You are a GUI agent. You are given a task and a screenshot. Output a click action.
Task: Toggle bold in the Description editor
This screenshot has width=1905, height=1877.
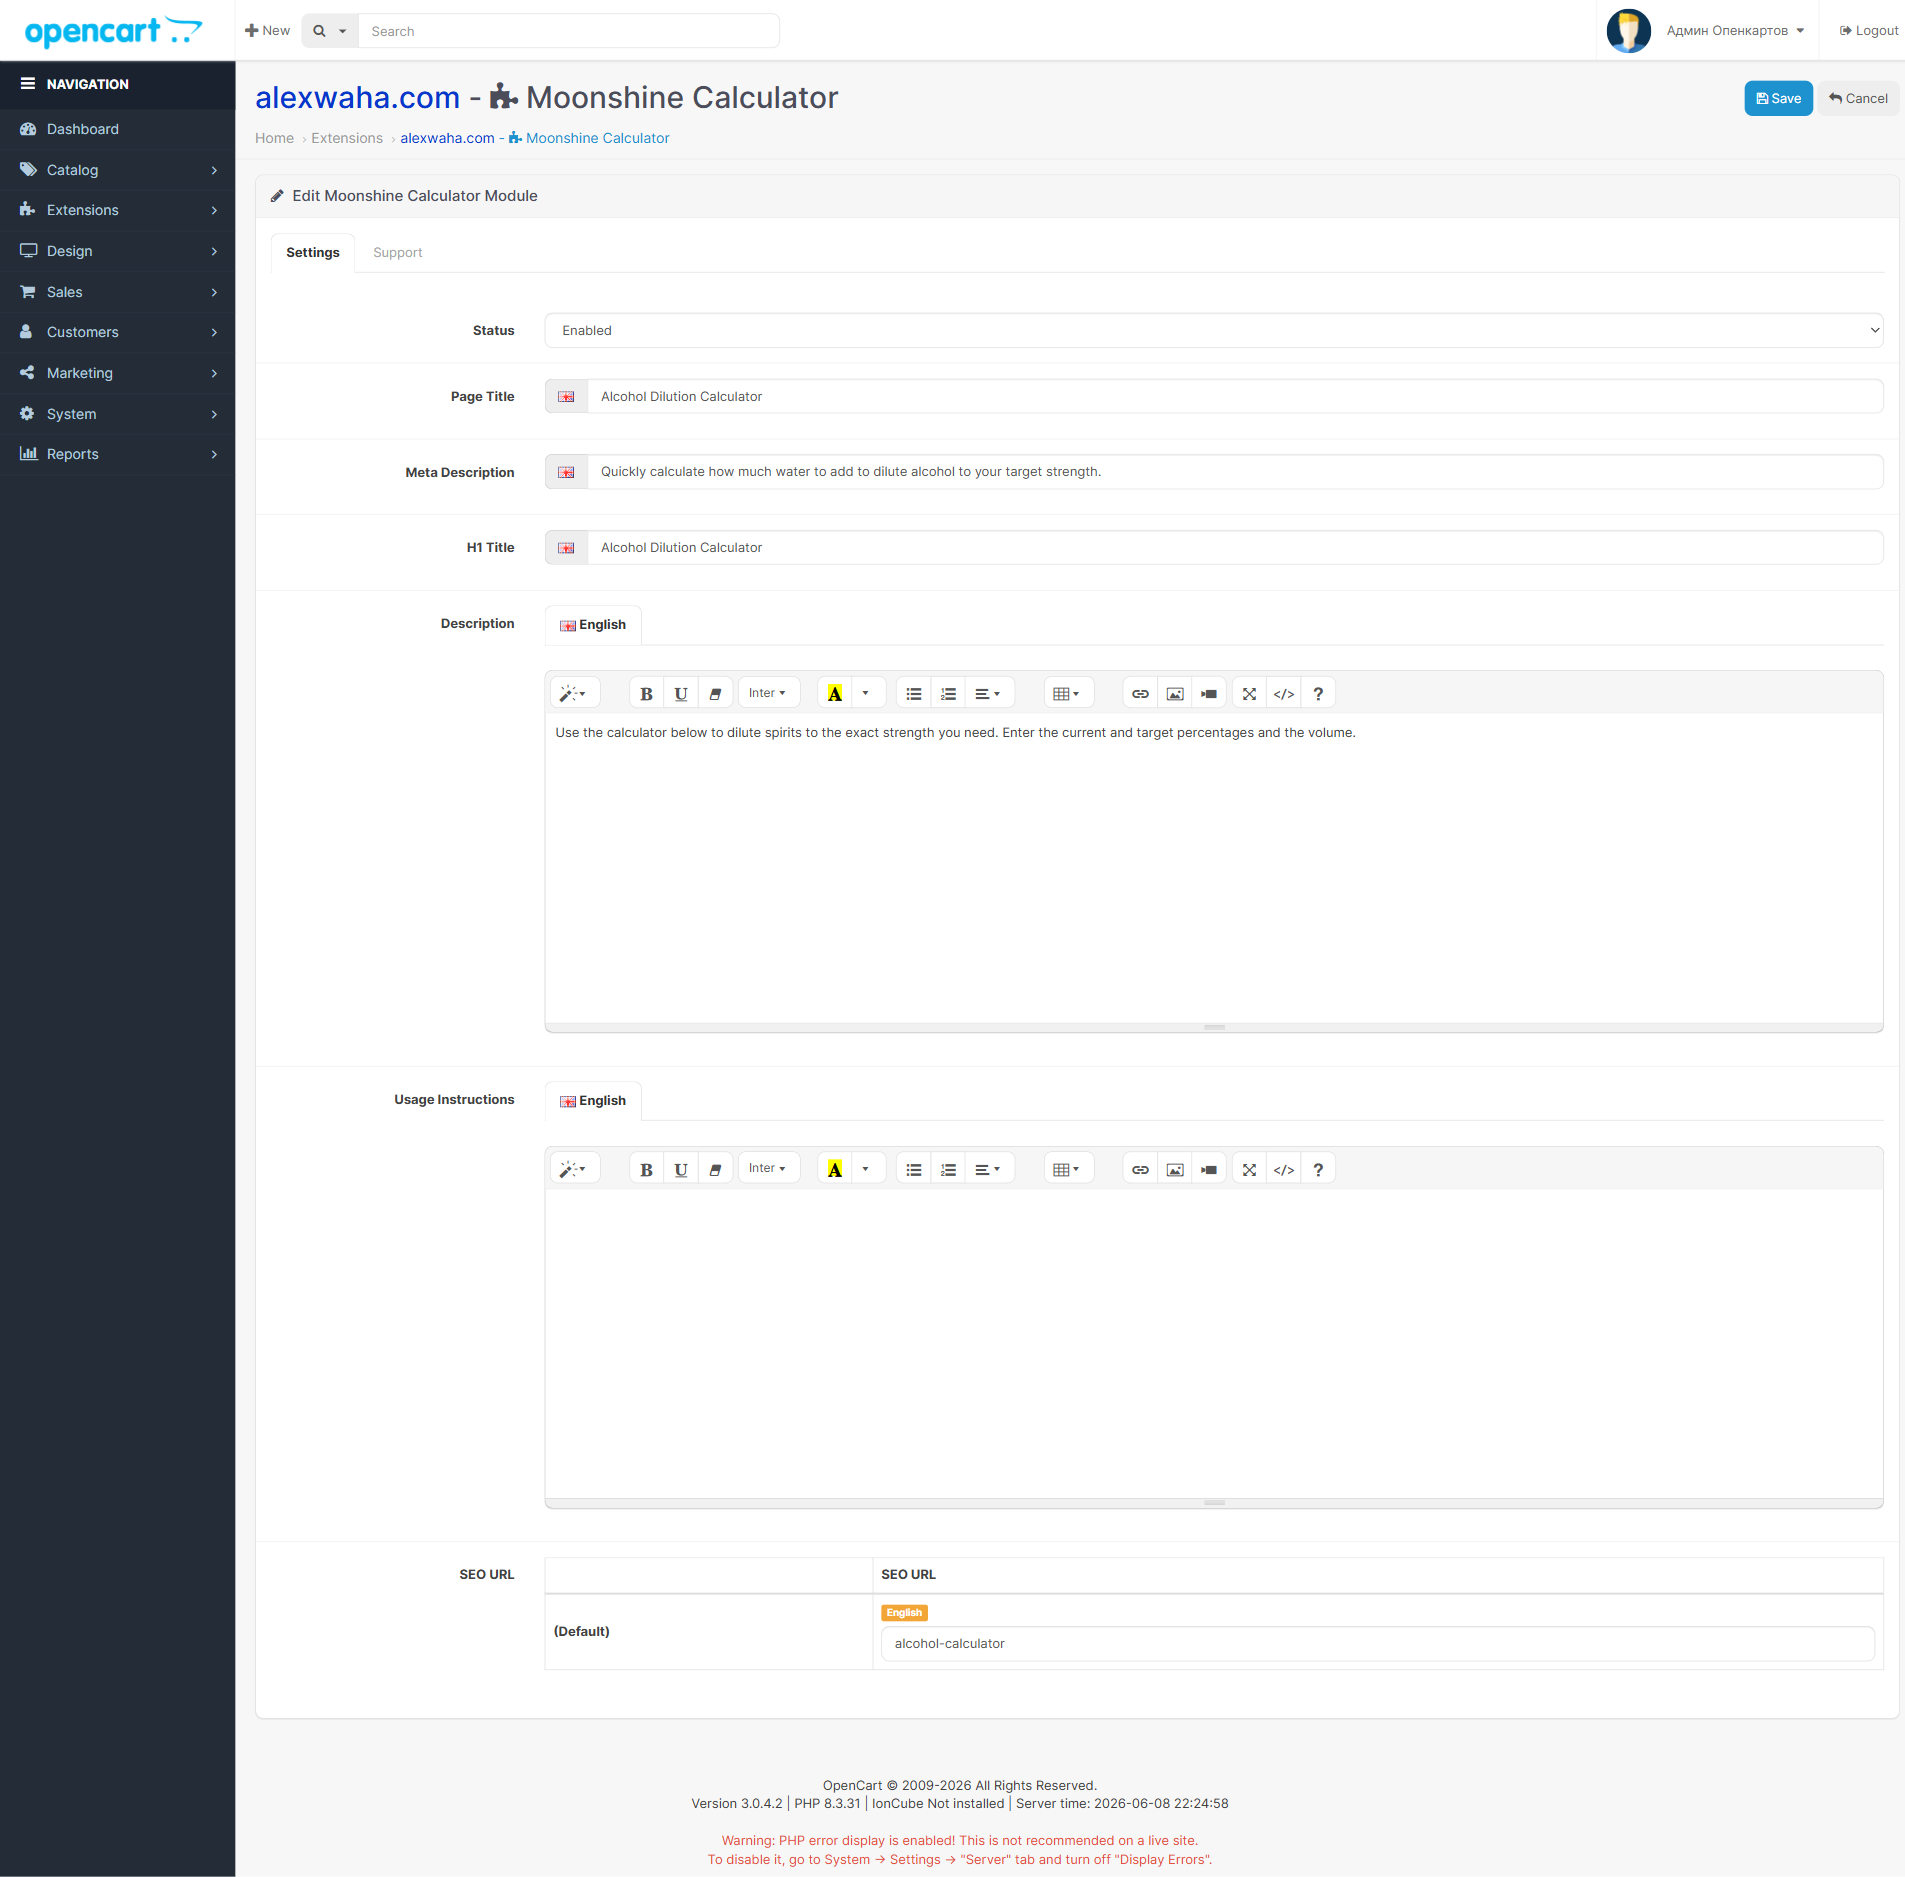pos(646,693)
